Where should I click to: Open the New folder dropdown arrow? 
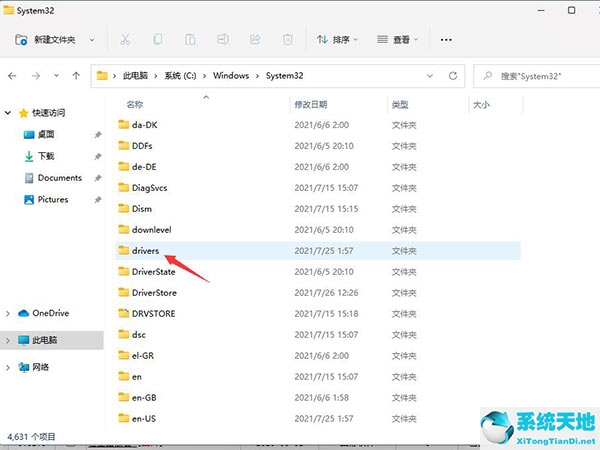point(92,40)
